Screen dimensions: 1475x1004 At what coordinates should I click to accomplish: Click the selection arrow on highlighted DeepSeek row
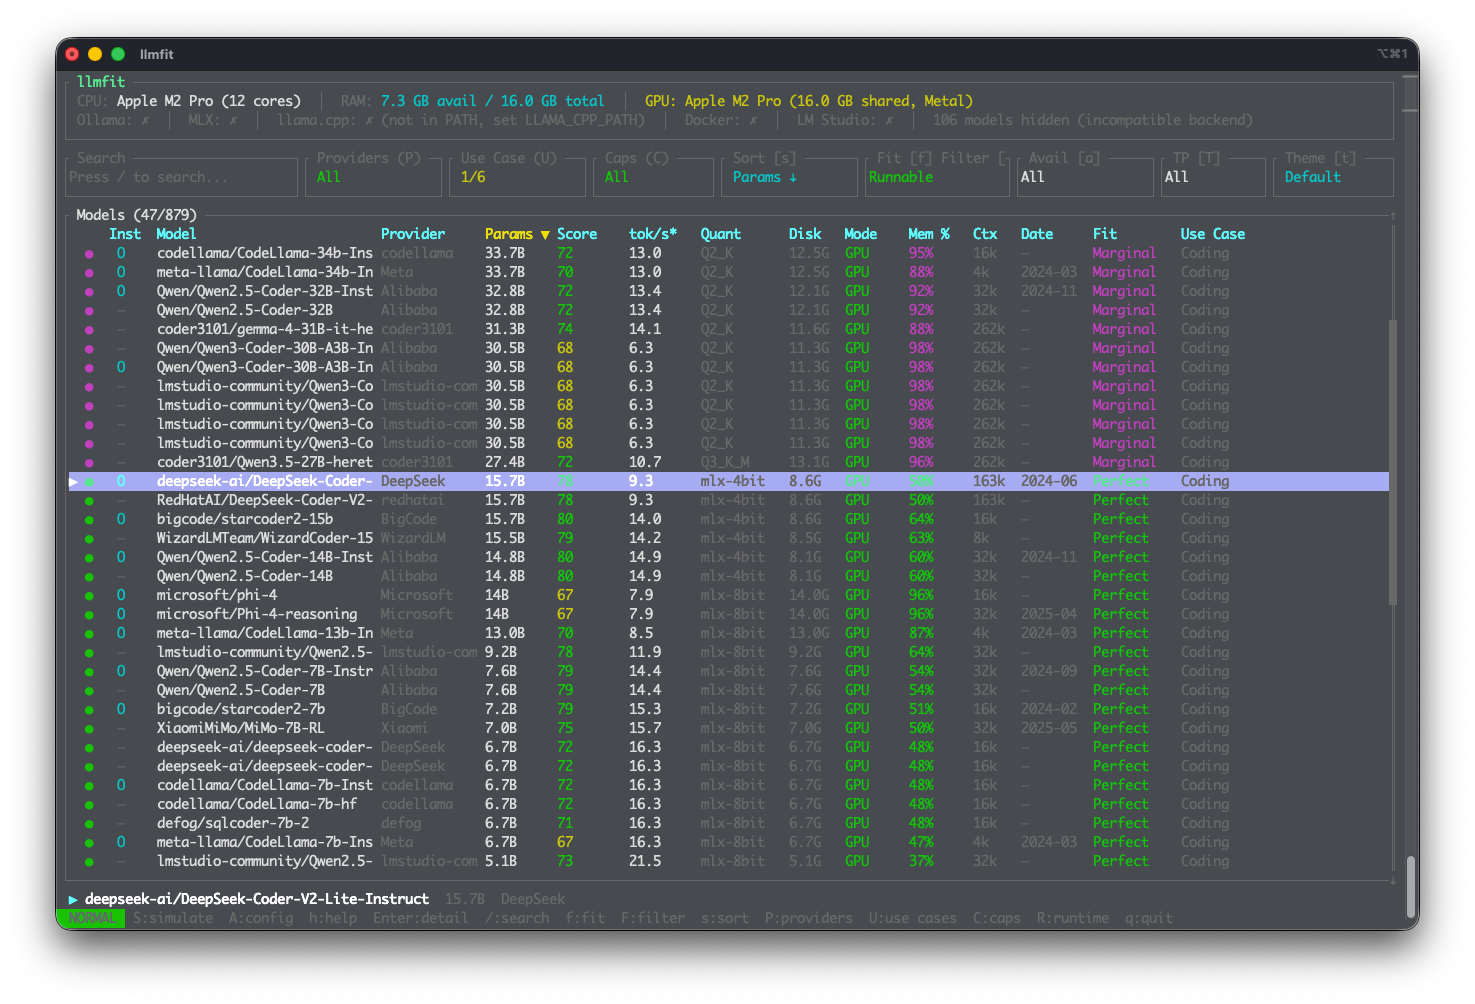tap(73, 482)
